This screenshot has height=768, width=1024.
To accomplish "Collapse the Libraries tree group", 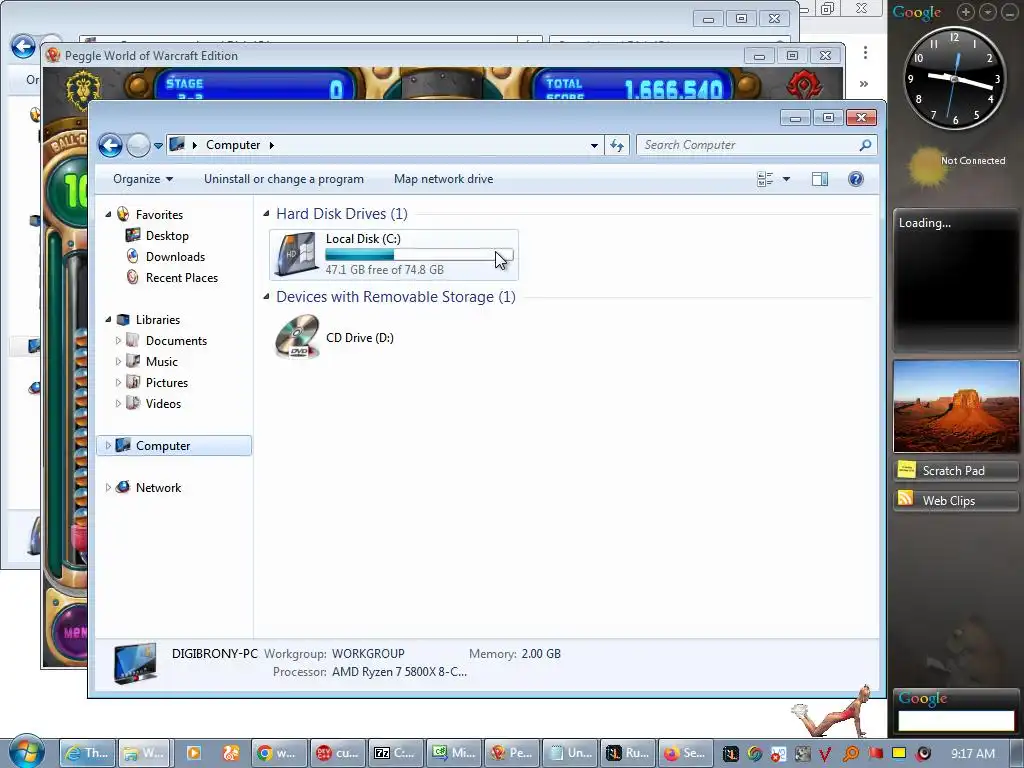I will (x=108, y=319).
